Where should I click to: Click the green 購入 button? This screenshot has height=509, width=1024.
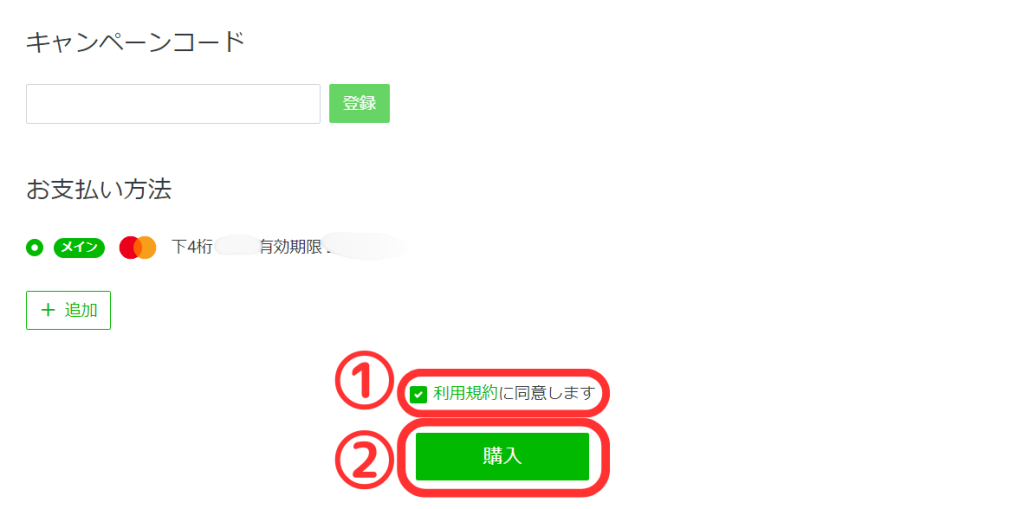point(502,456)
